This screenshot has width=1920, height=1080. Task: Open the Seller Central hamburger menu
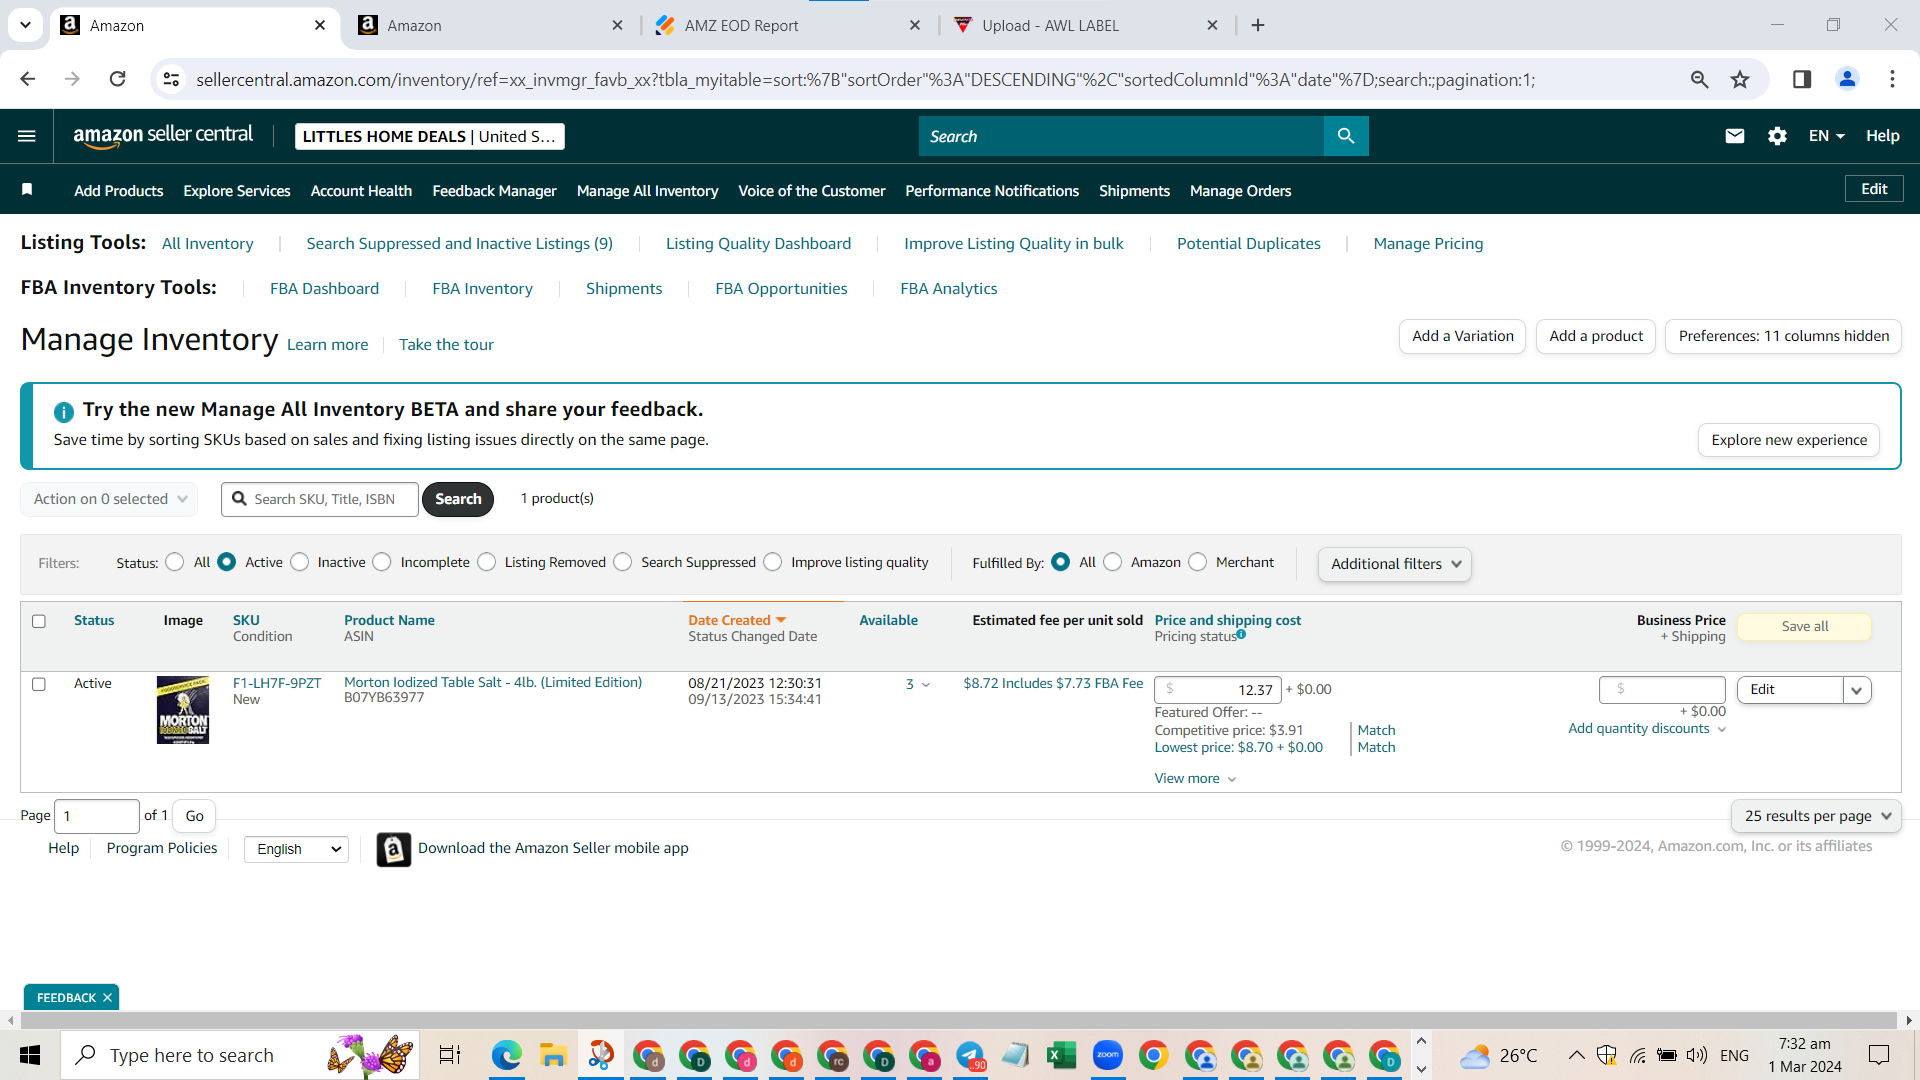pos(27,136)
